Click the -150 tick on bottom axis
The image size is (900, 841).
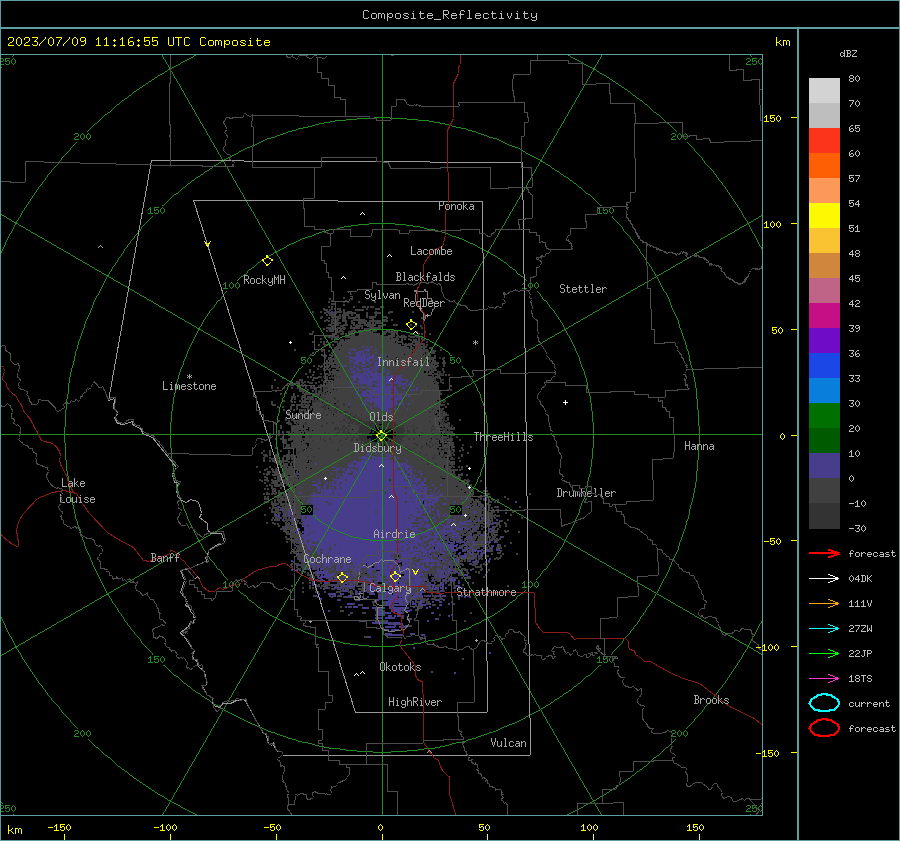(59, 827)
